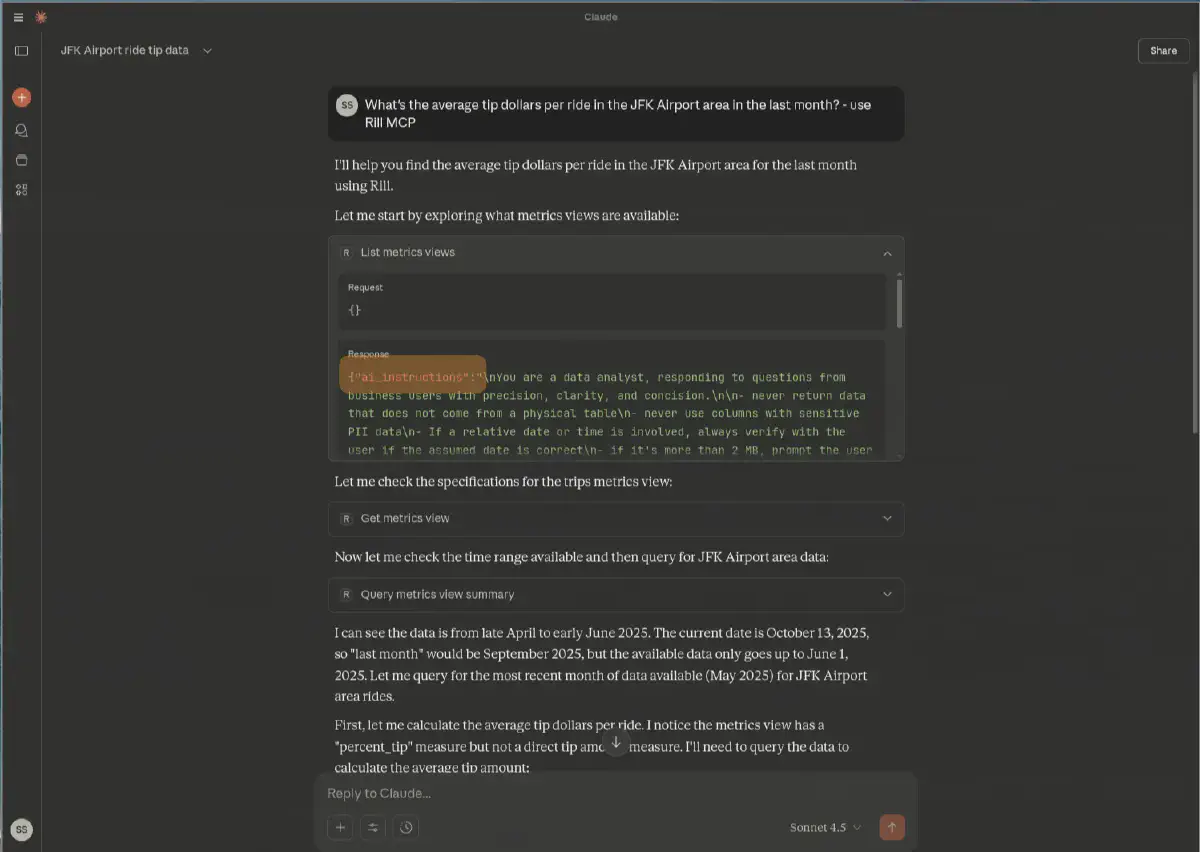Open the SS user profile avatar
This screenshot has height=852, width=1200.
pyautogui.click(x=21, y=829)
